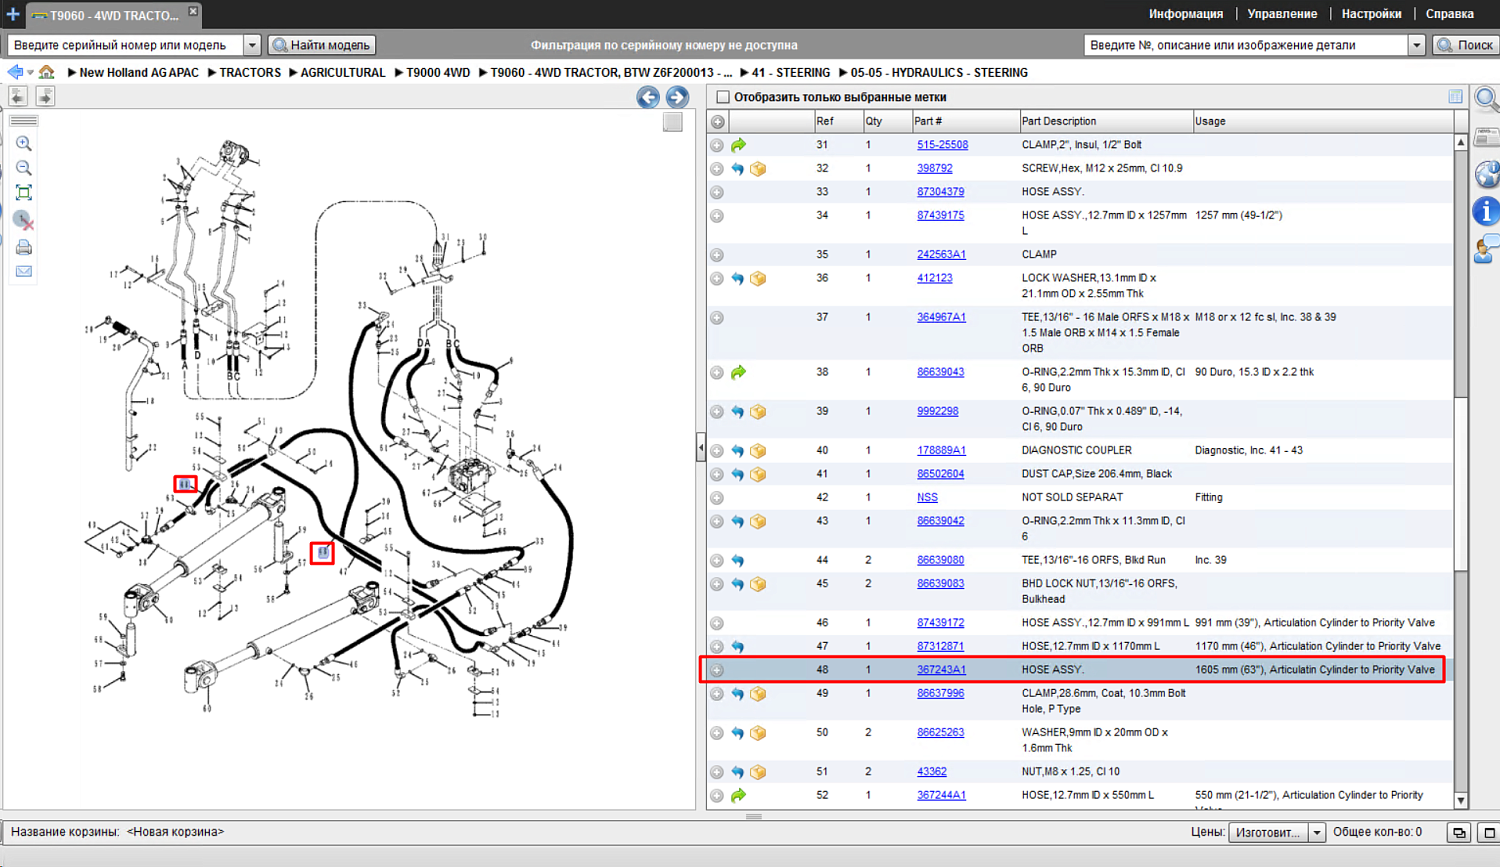This screenshot has width=1500, height=867.
Task: Go to TRACTORS in the breadcrumb
Action: pyautogui.click(x=250, y=73)
